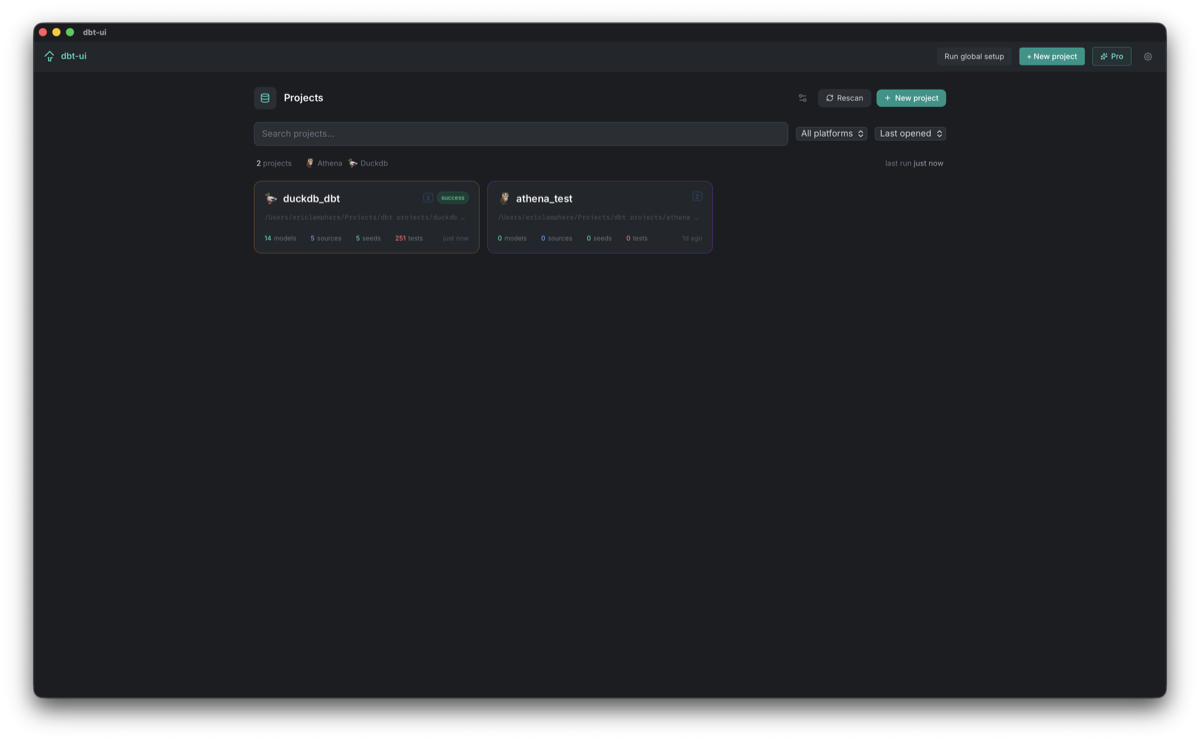Focus the Search projects field
Image resolution: width=1200 pixels, height=742 pixels.
520,133
